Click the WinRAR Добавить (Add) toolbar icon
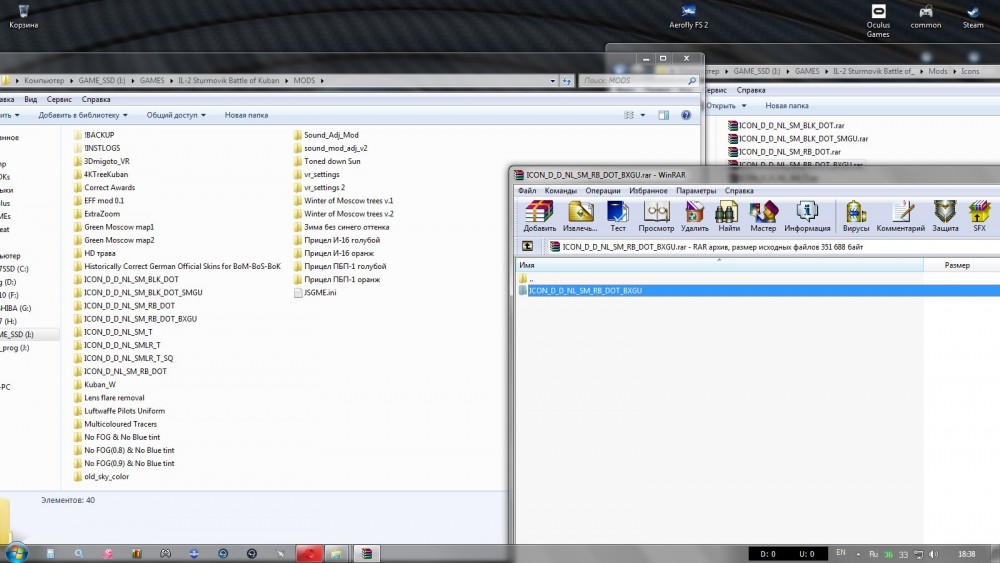The image size is (1000, 563). click(x=540, y=216)
